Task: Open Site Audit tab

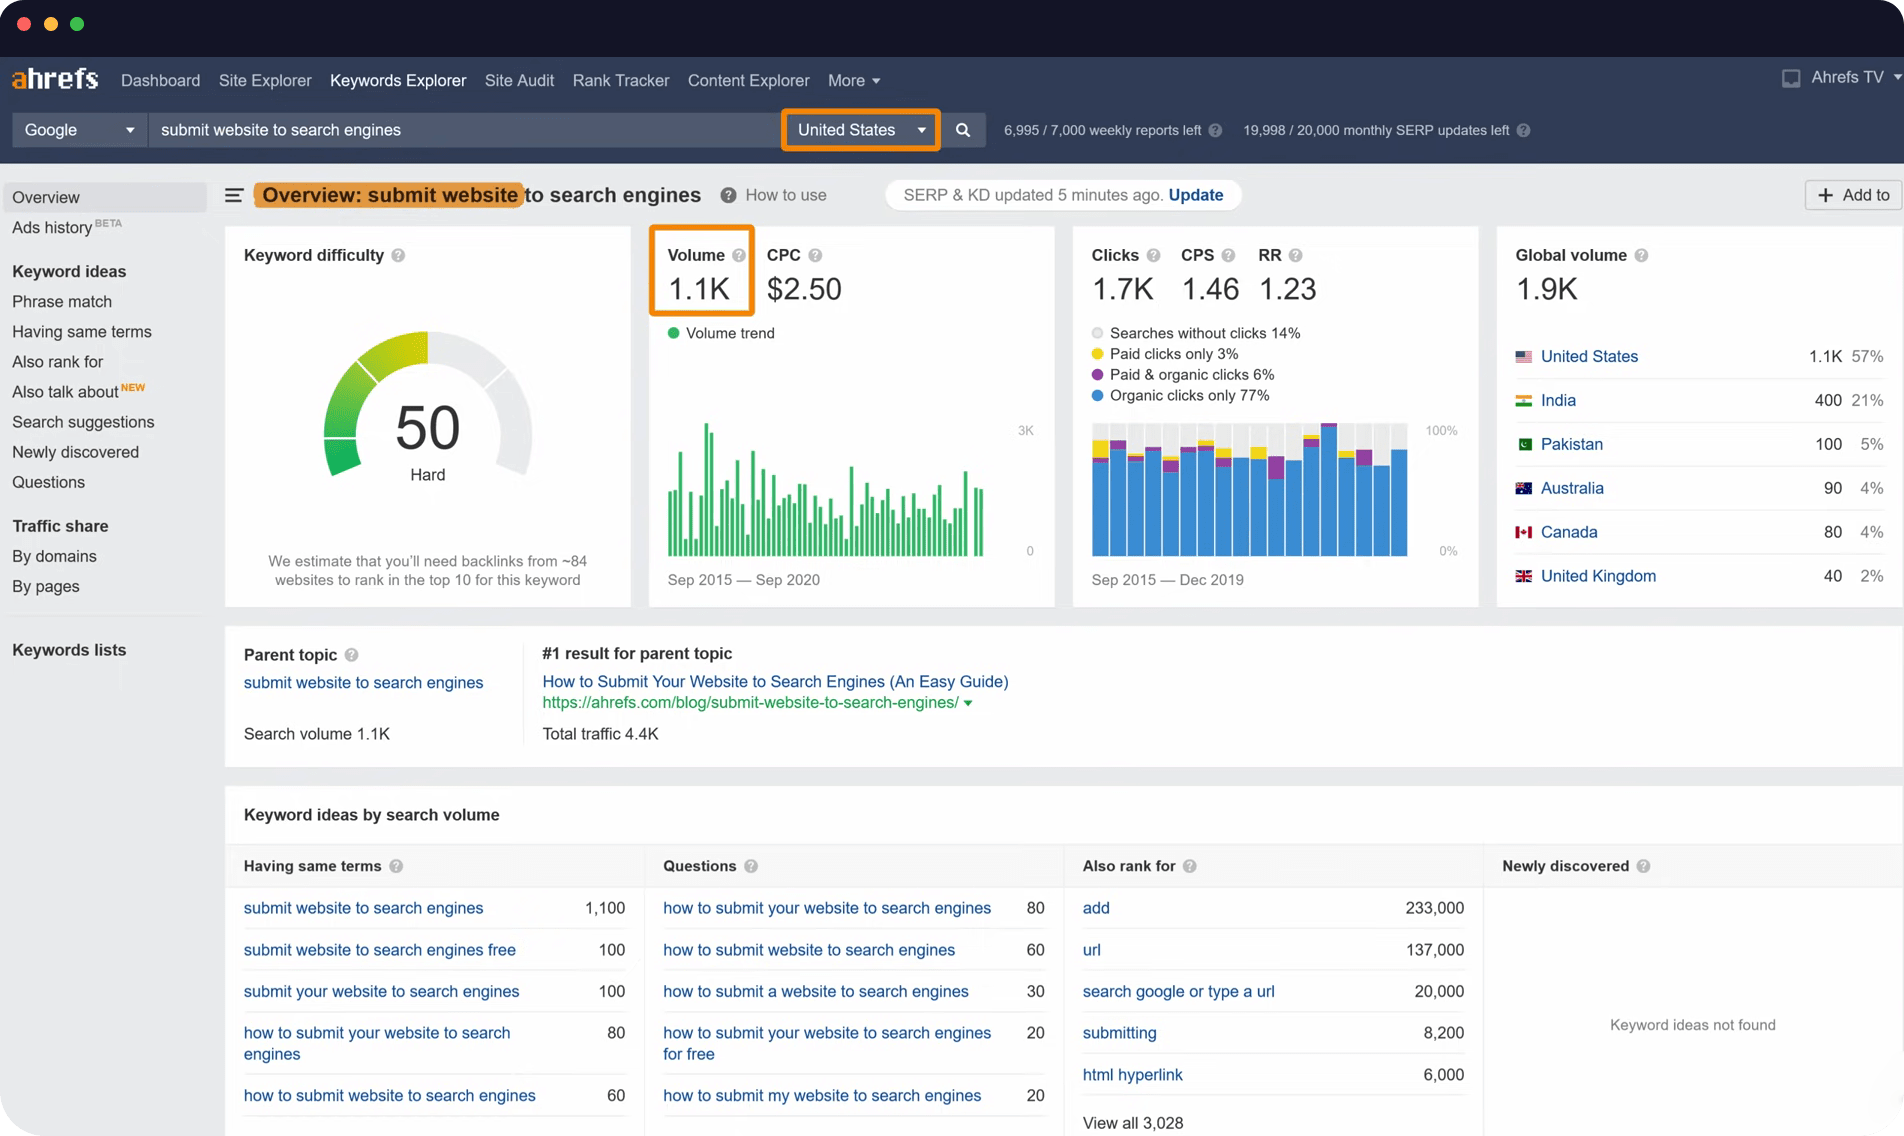Action: click(519, 80)
